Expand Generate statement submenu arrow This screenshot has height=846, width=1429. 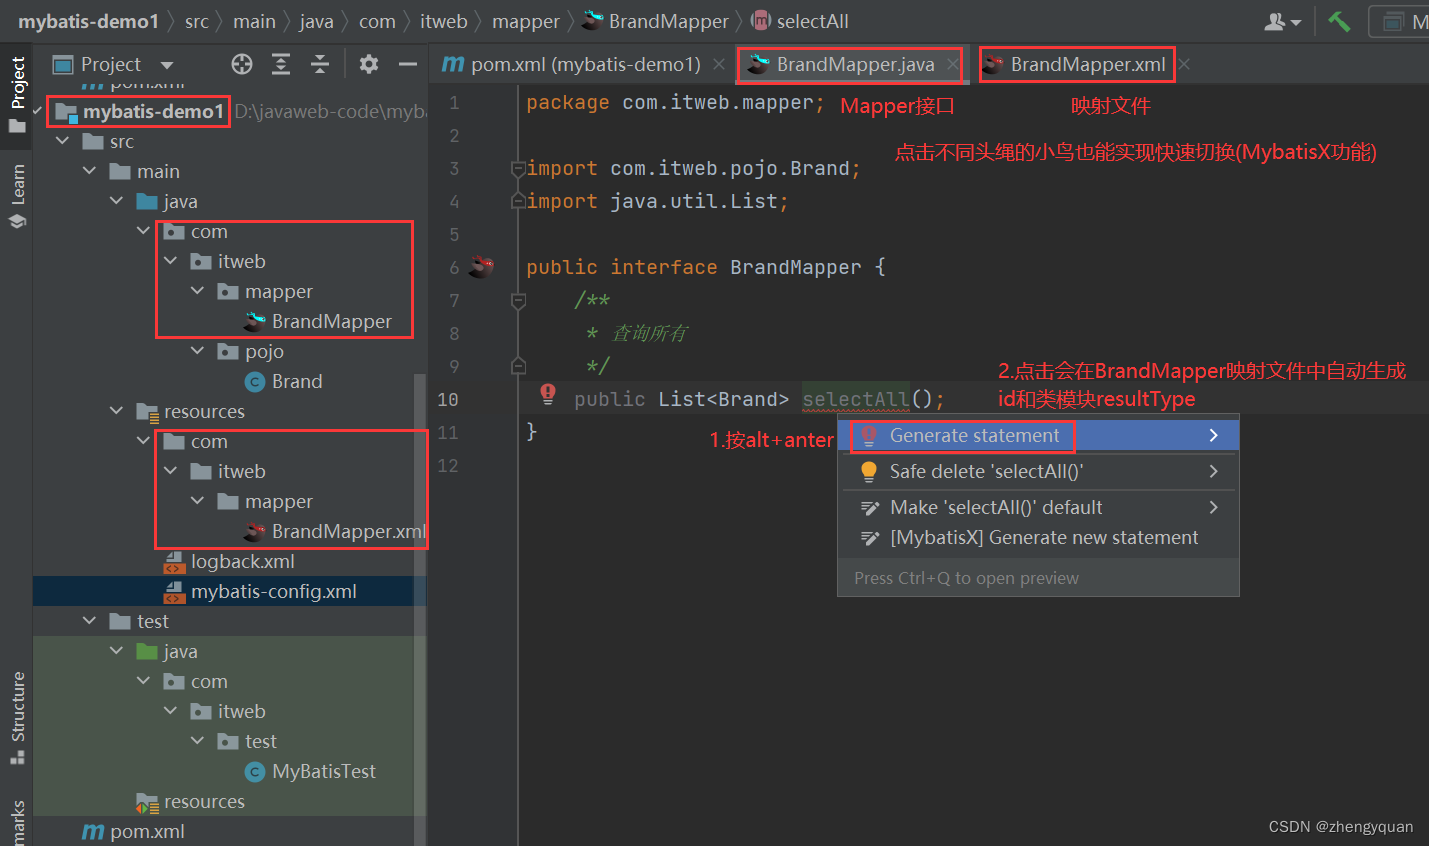pos(1213,435)
